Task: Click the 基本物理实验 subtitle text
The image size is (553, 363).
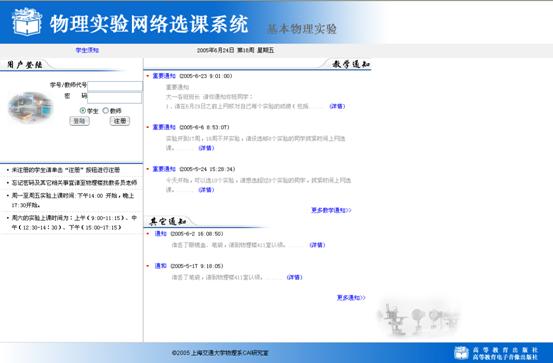Action: (302, 29)
